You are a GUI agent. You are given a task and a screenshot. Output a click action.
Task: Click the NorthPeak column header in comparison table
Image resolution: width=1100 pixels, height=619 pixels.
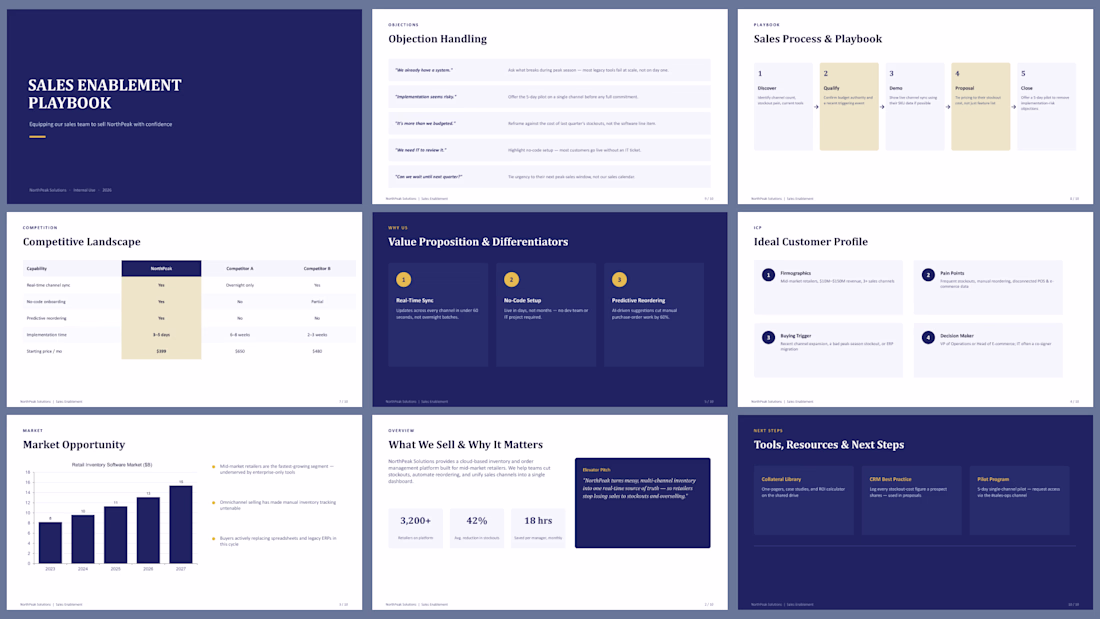[x=161, y=268]
